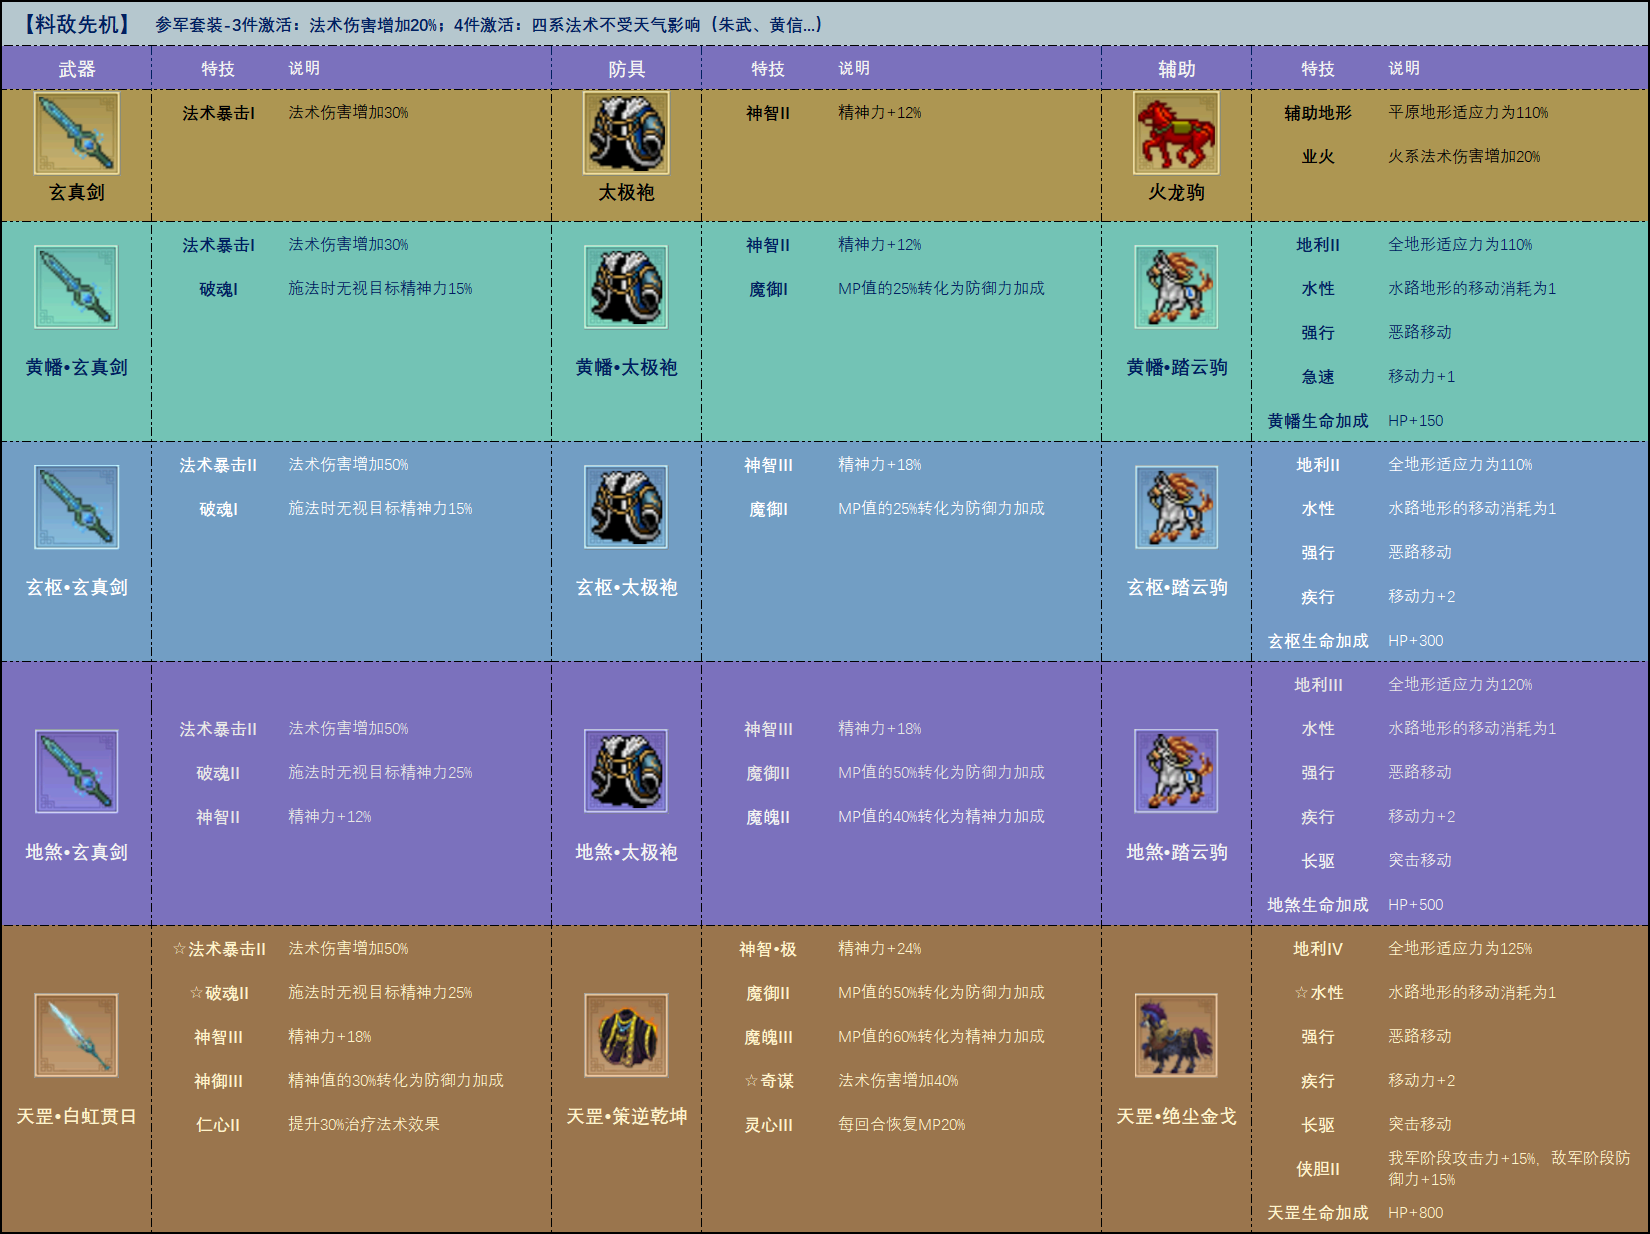Screen dimensions: 1650x1234
Task: Select the 玄枢•踏云驹 name text
Action: point(1177,587)
